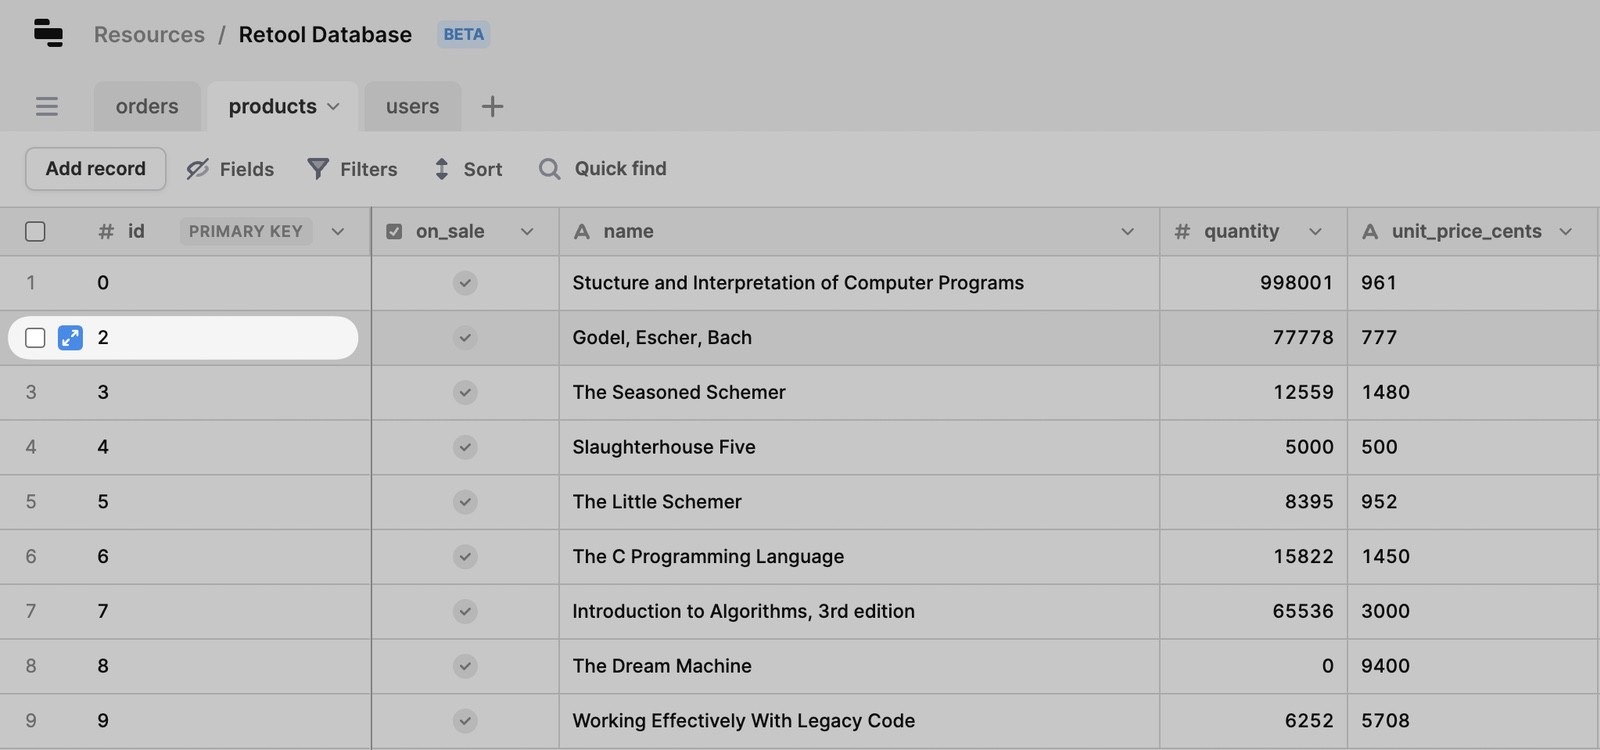Select the Slaughterhouse Five name cell
Viewport: 1600px width, 750px height.
(859, 447)
